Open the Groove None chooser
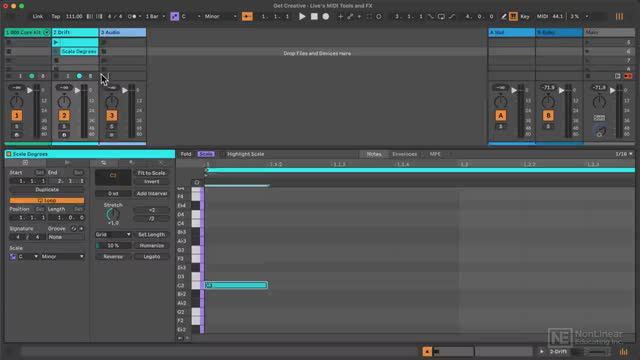640x360 pixels. click(x=66, y=237)
